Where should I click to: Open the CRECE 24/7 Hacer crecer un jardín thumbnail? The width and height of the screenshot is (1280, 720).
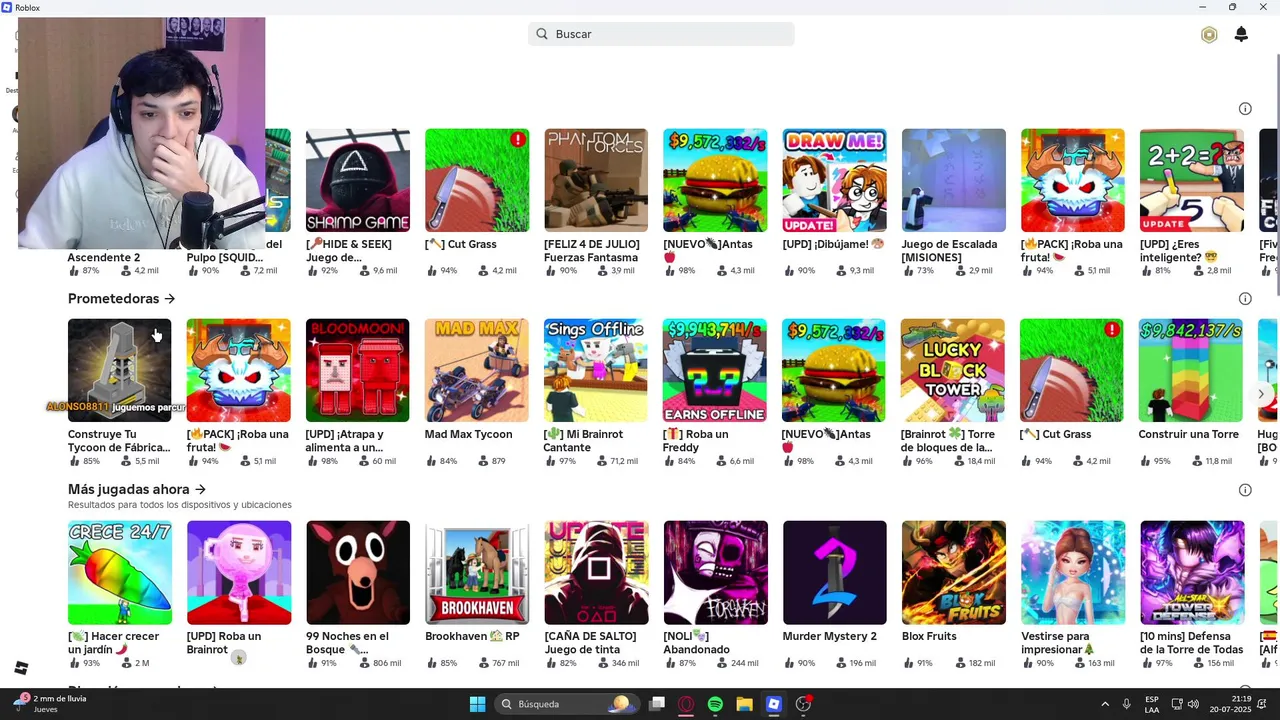tap(120, 572)
